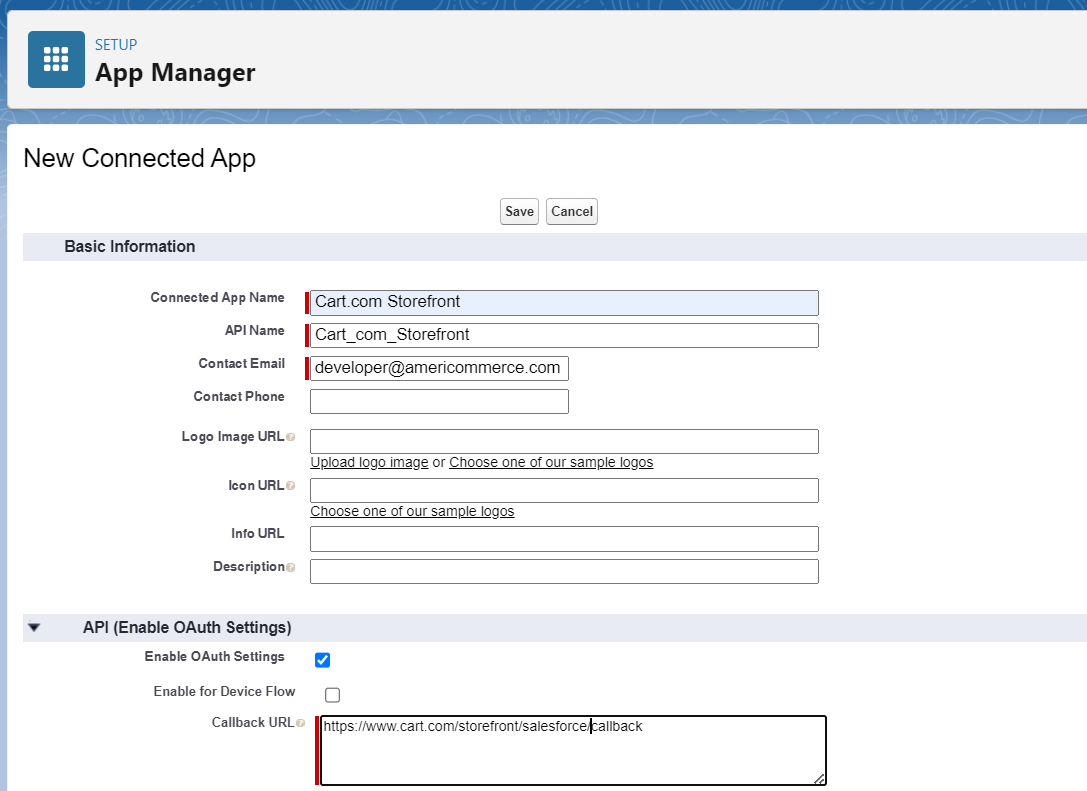Open Callback URL help icon
Viewport: 1087px width, 791px height.
click(x=300, y=723)
